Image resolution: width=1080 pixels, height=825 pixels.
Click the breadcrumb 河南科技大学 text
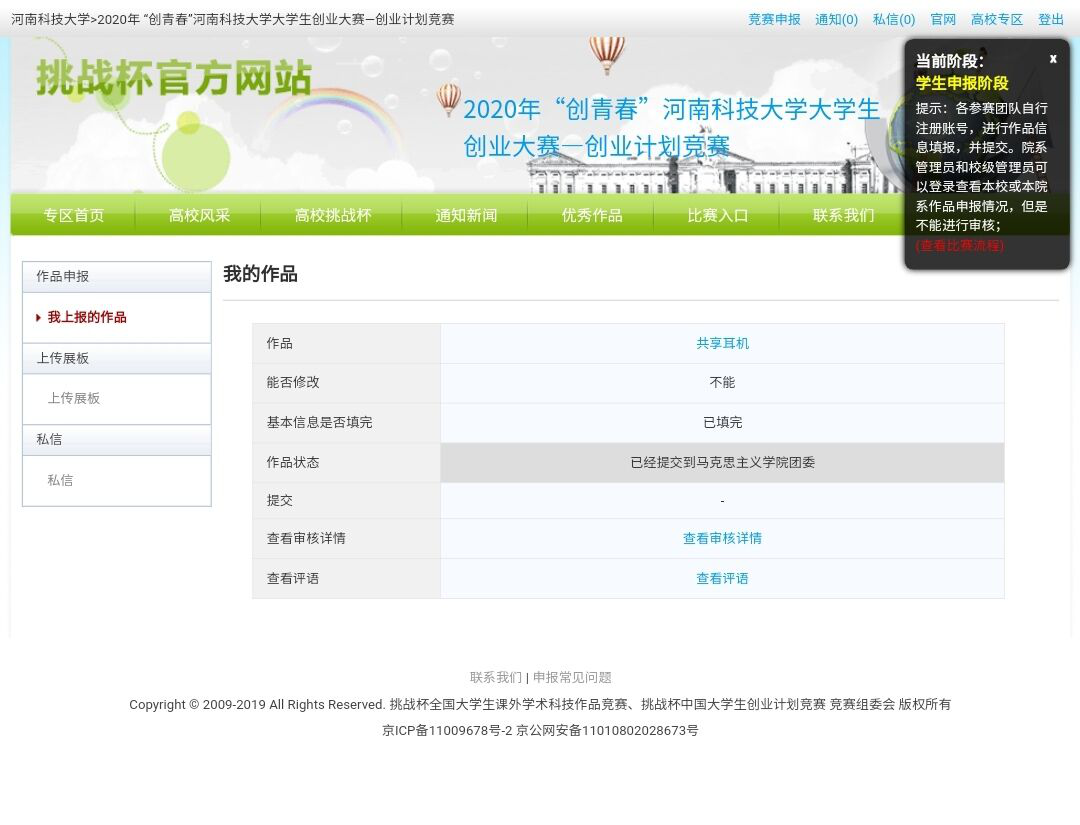point(50,19)
